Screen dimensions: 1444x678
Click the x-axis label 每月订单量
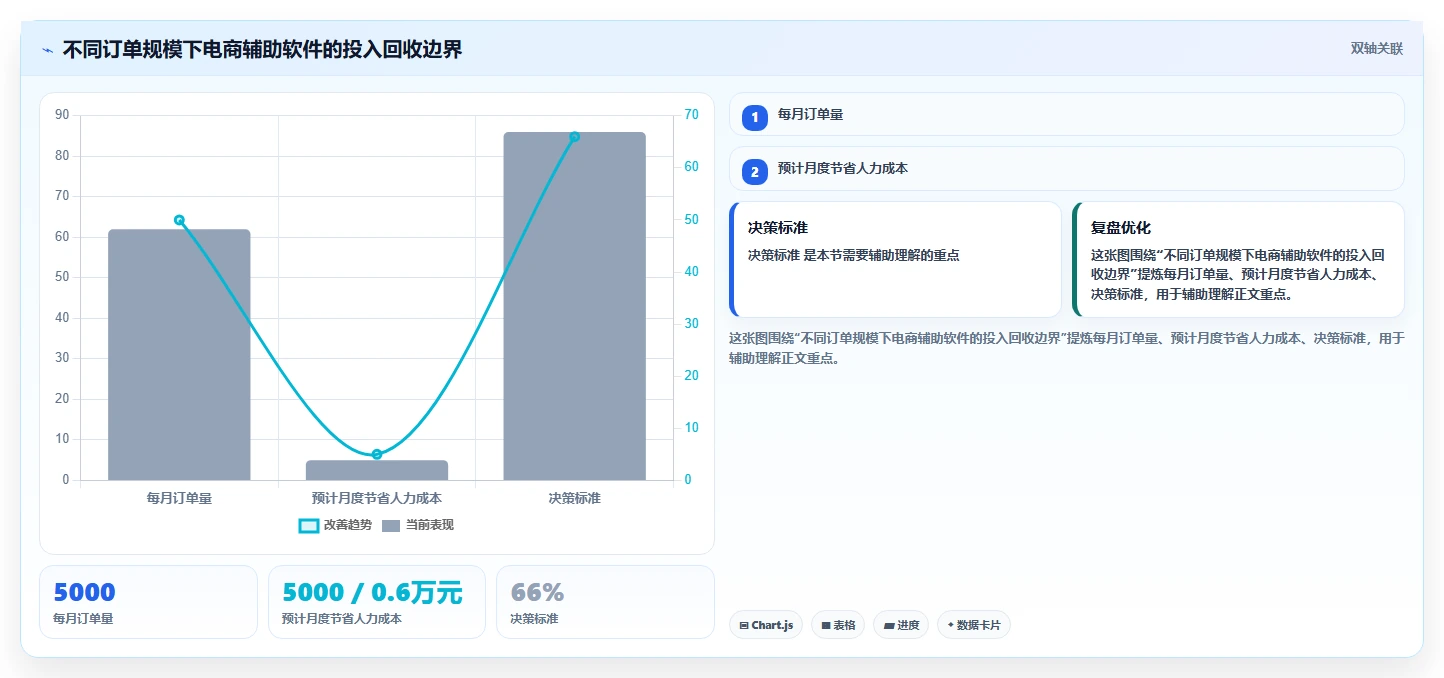[179, 498]
